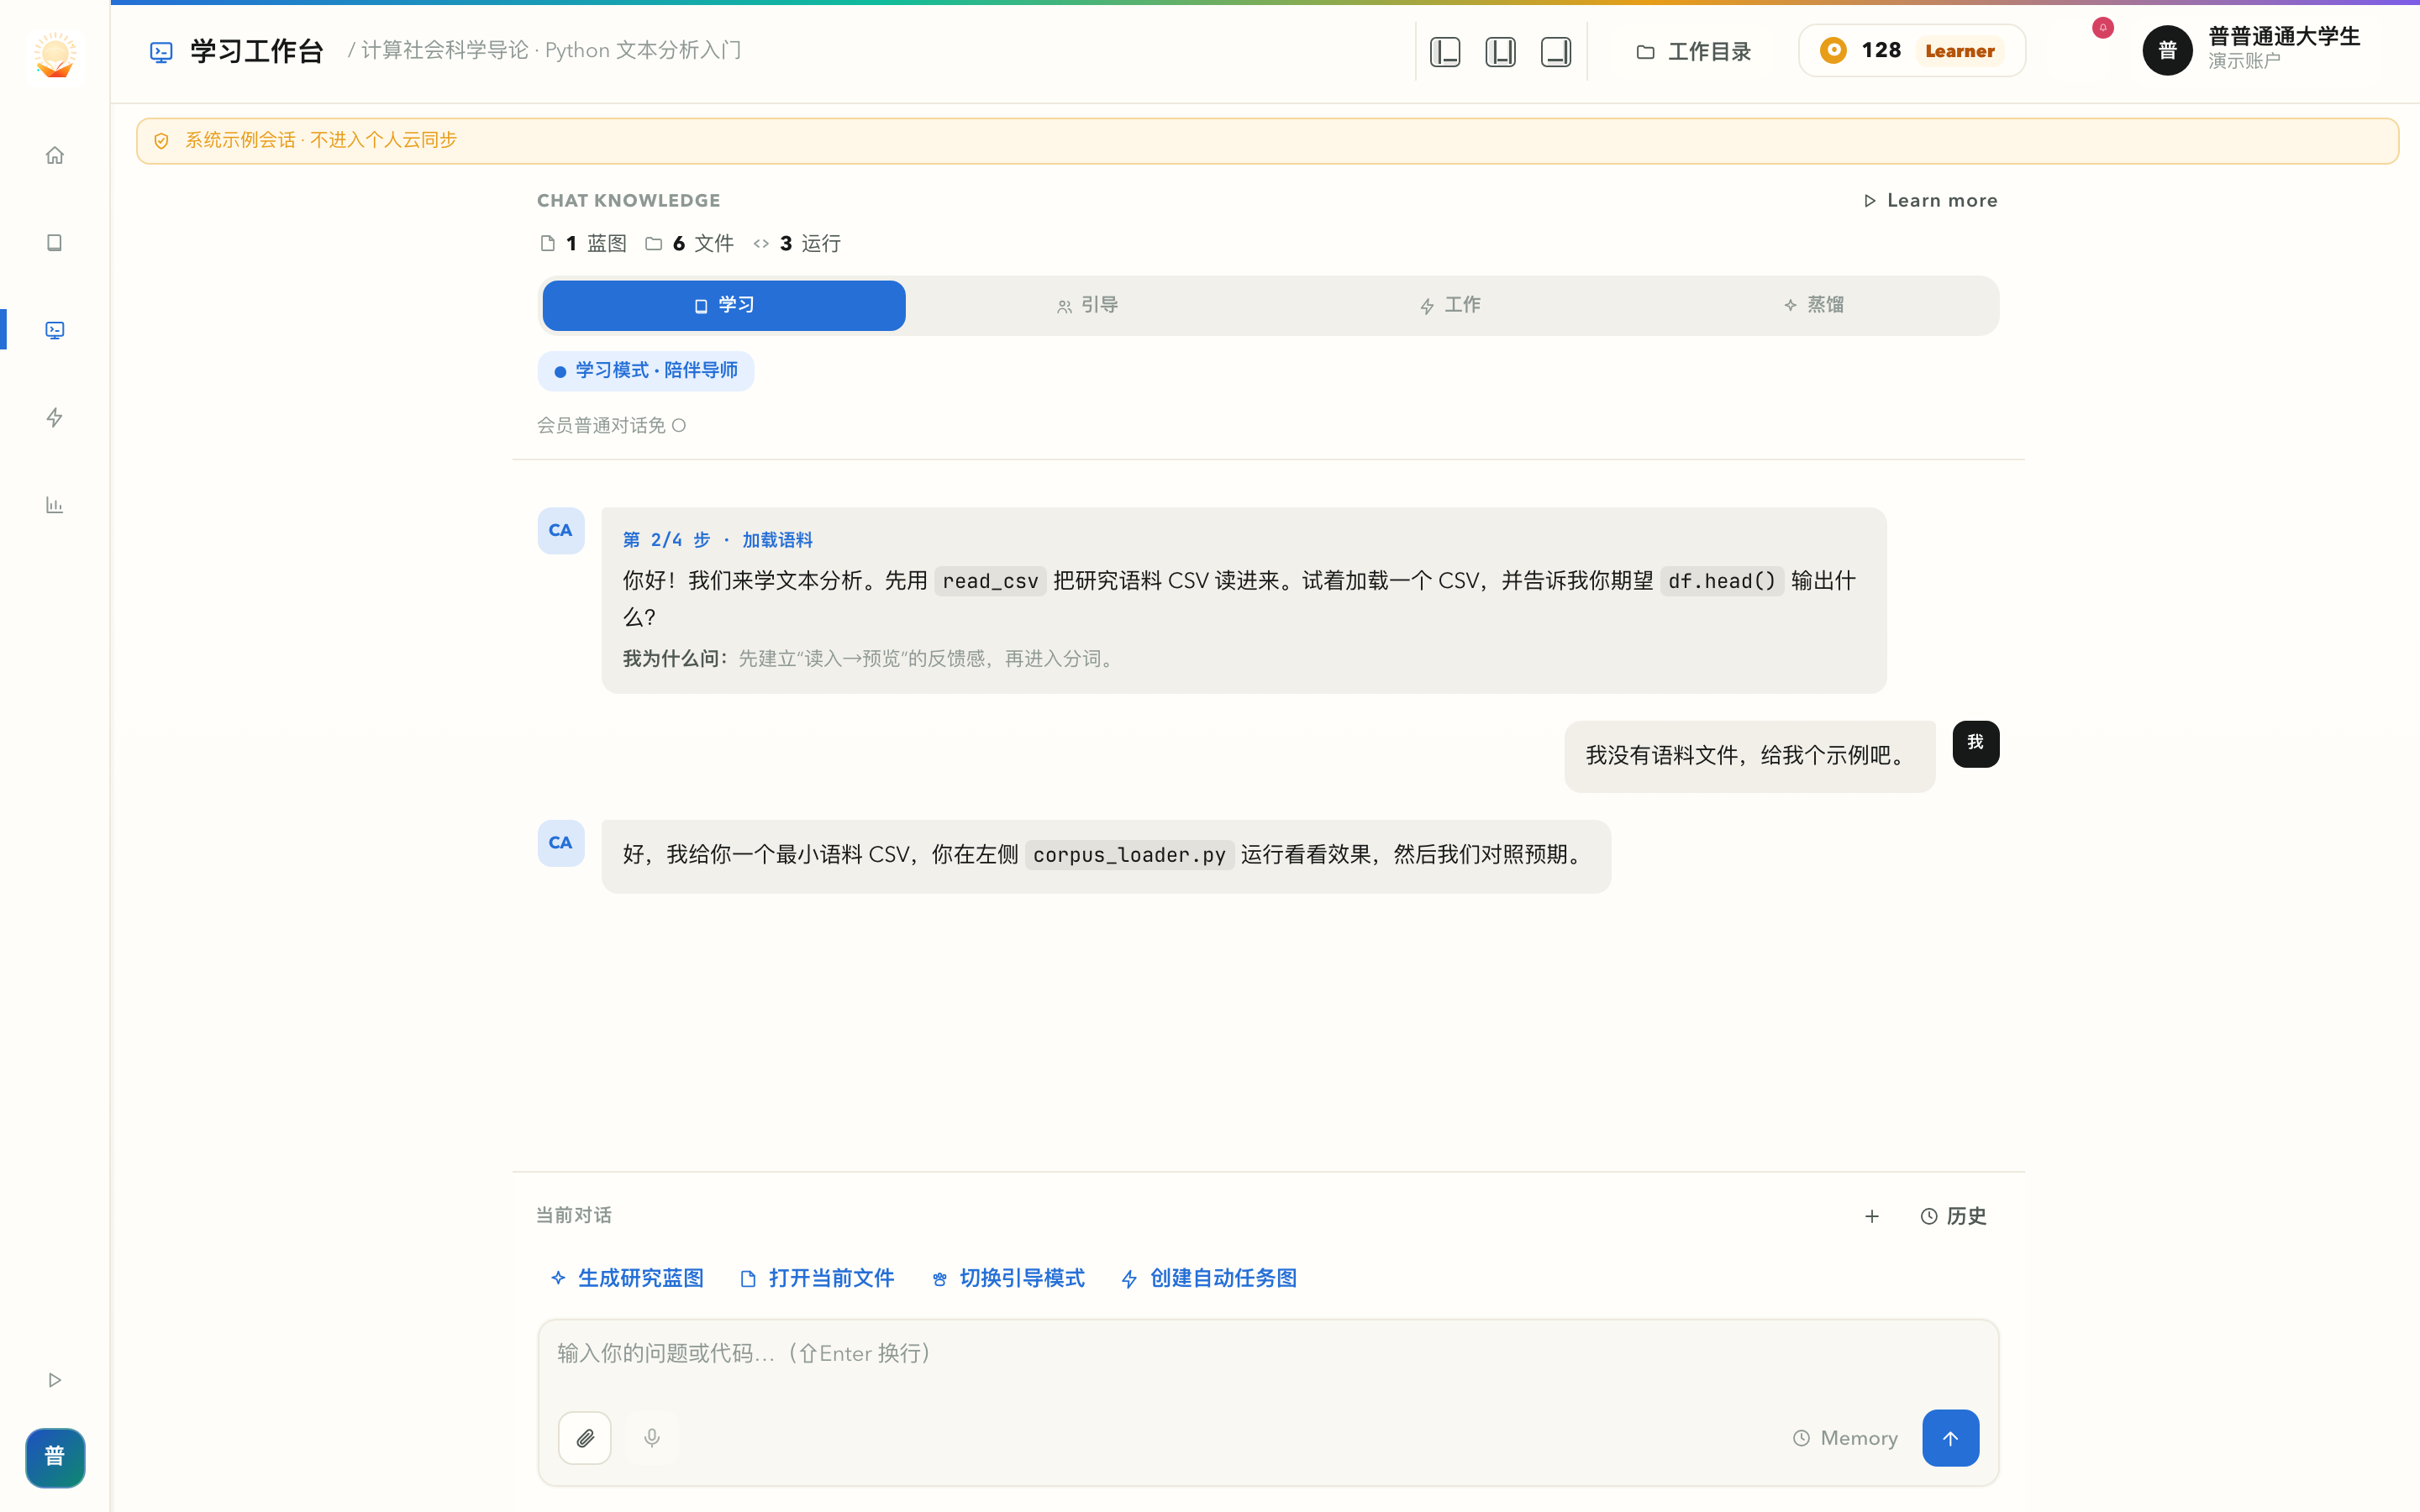2420x1512 pixels.
Task: Click the app logo at top left
Action: (x=55, y=55)
